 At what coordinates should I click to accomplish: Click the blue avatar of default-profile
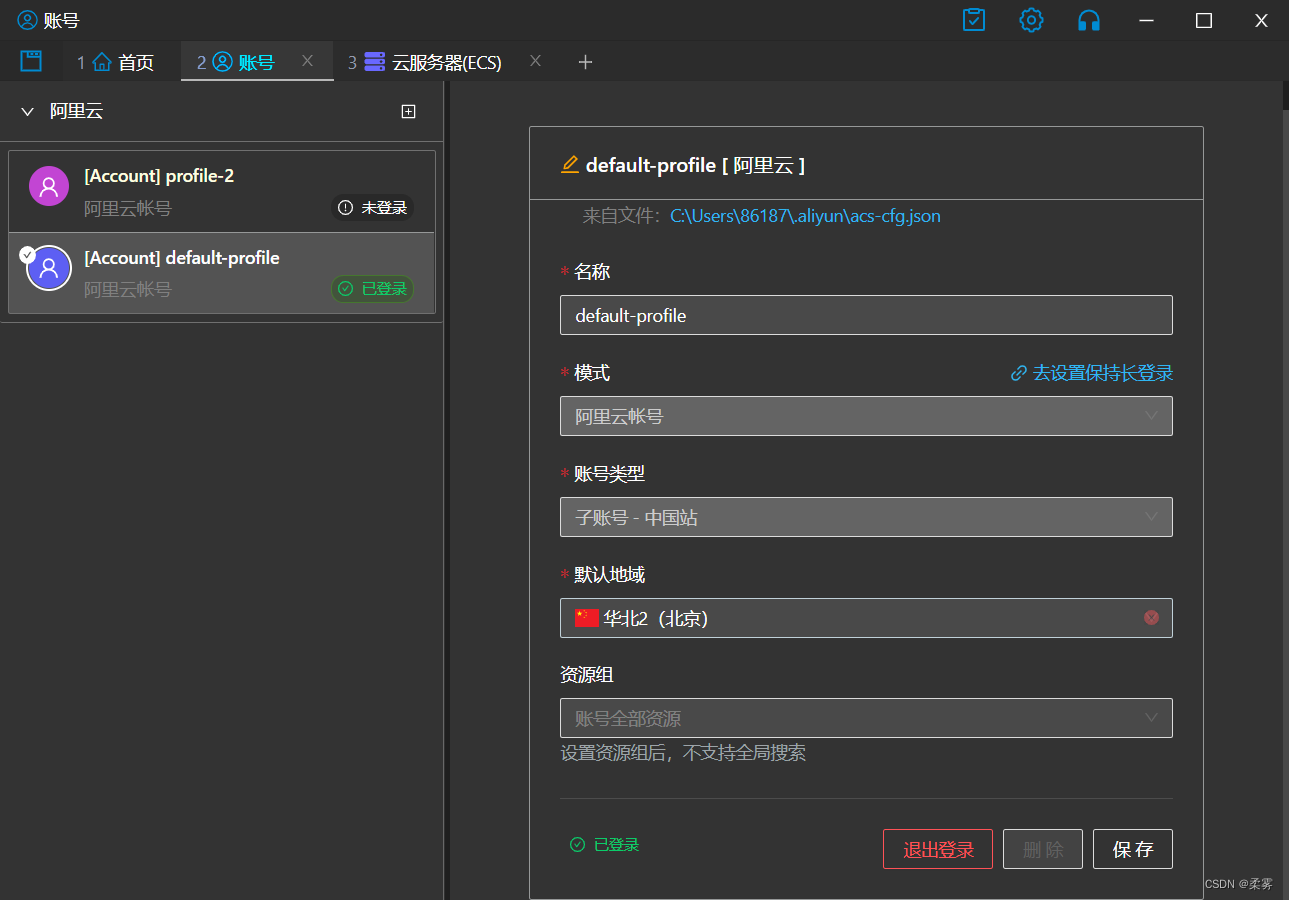[x=49, y=268]
